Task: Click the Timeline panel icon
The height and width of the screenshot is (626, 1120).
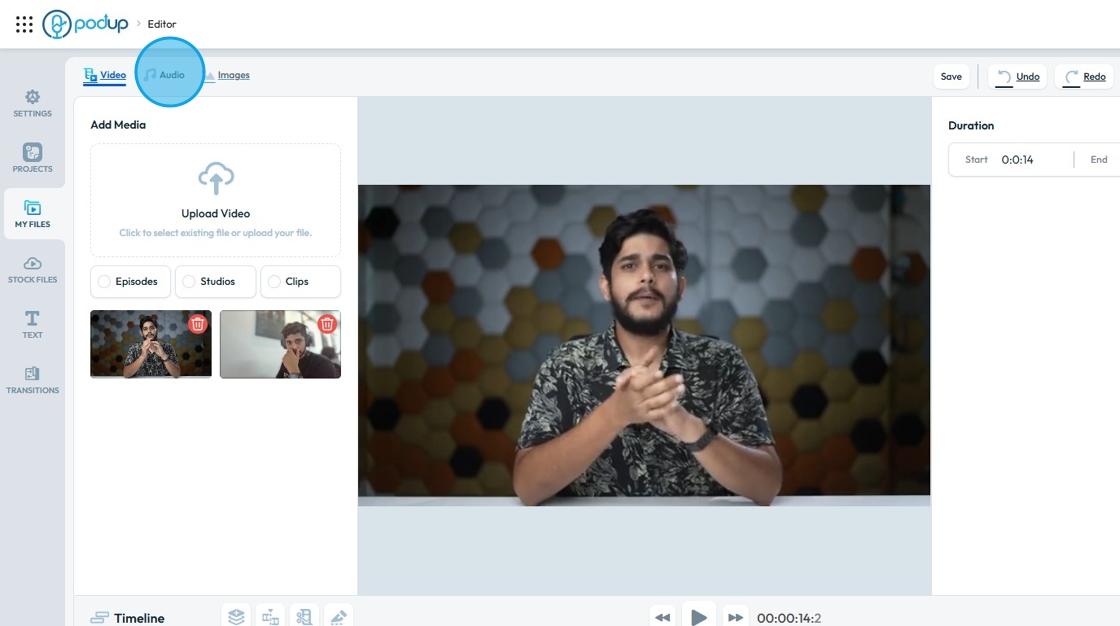Action: click(x=100, y=617)
